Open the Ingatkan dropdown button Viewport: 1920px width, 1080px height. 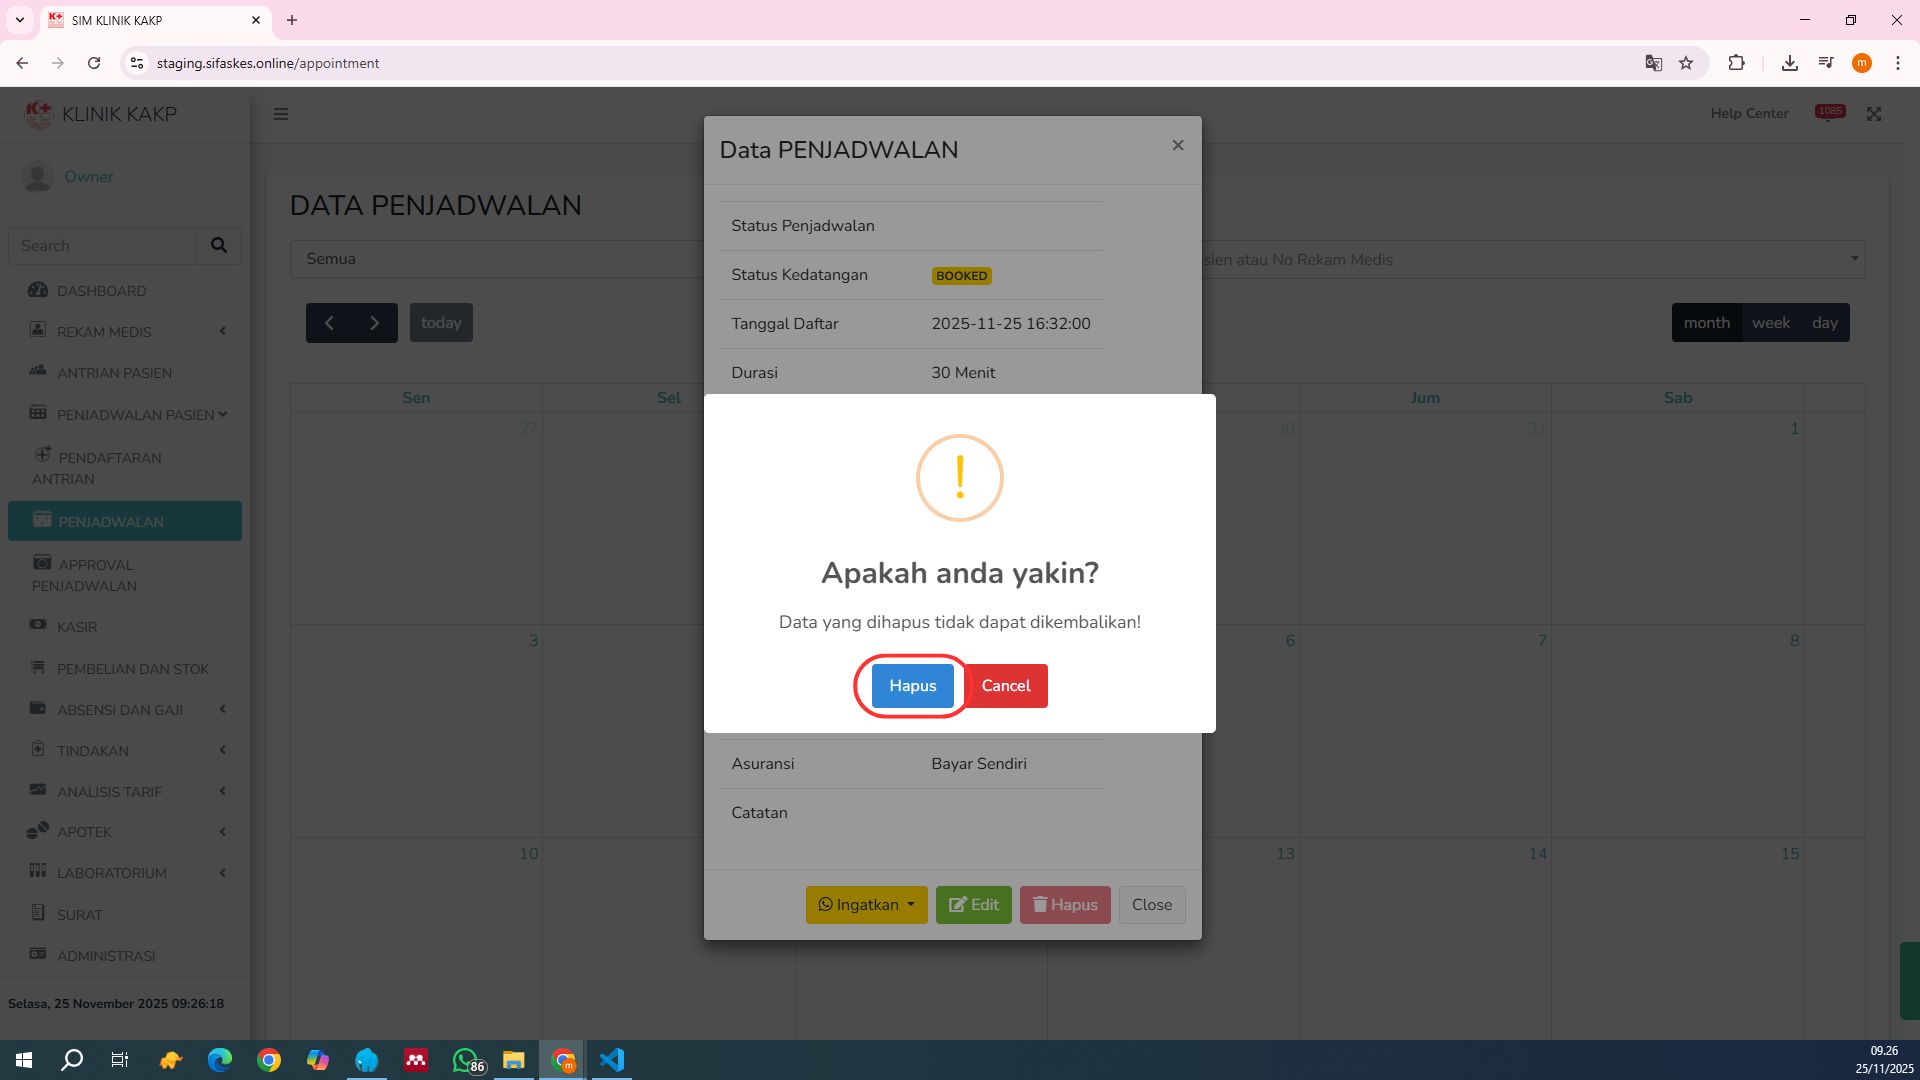(x=866, y=905)
